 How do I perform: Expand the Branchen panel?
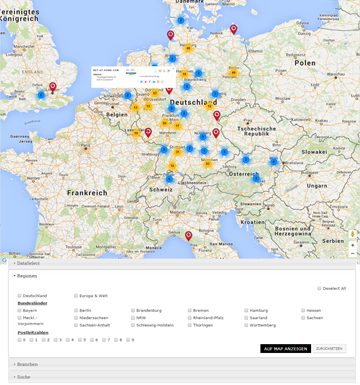[x=182, y=364]
